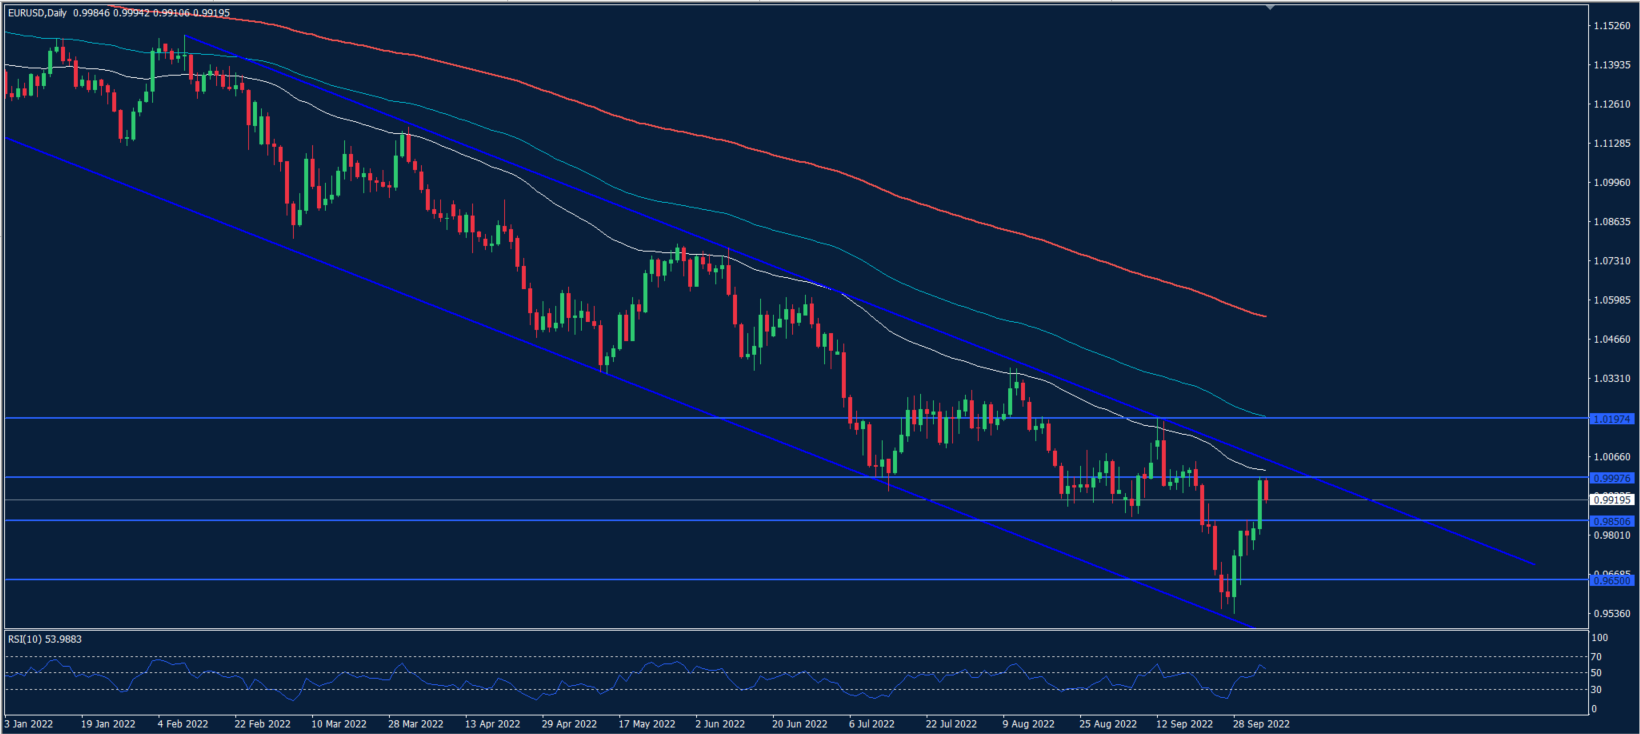Click the 2 Jun 2022 date label

coord(720,724)
